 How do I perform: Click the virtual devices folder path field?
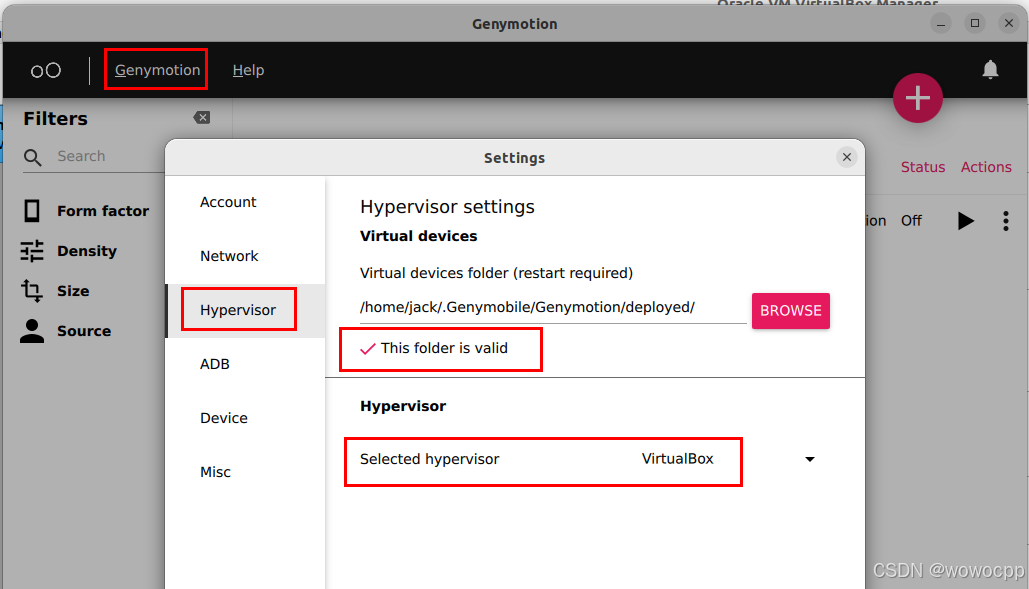(x=553, y=307)
